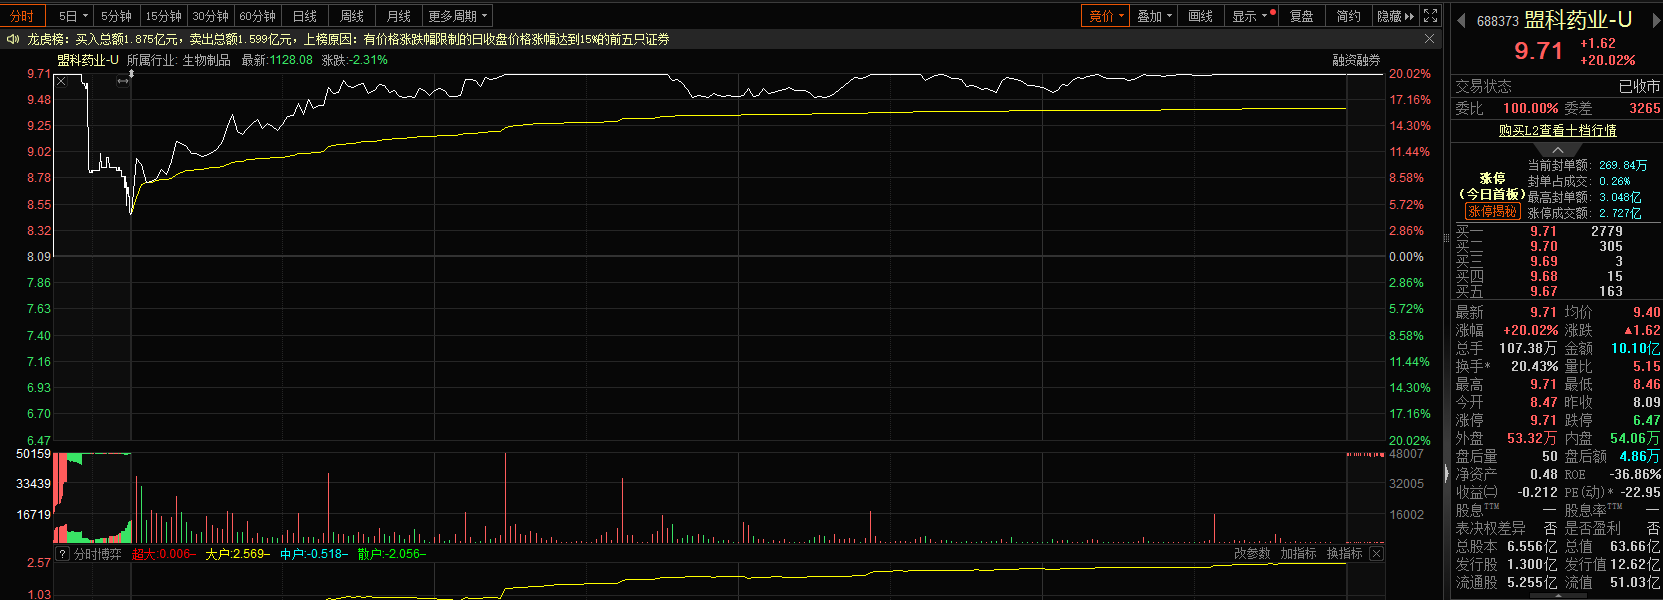The height and width of the screenshot is (600, 1663).
Task: Close the 分时博弈 indicator panel
Action: (1376, 554)
